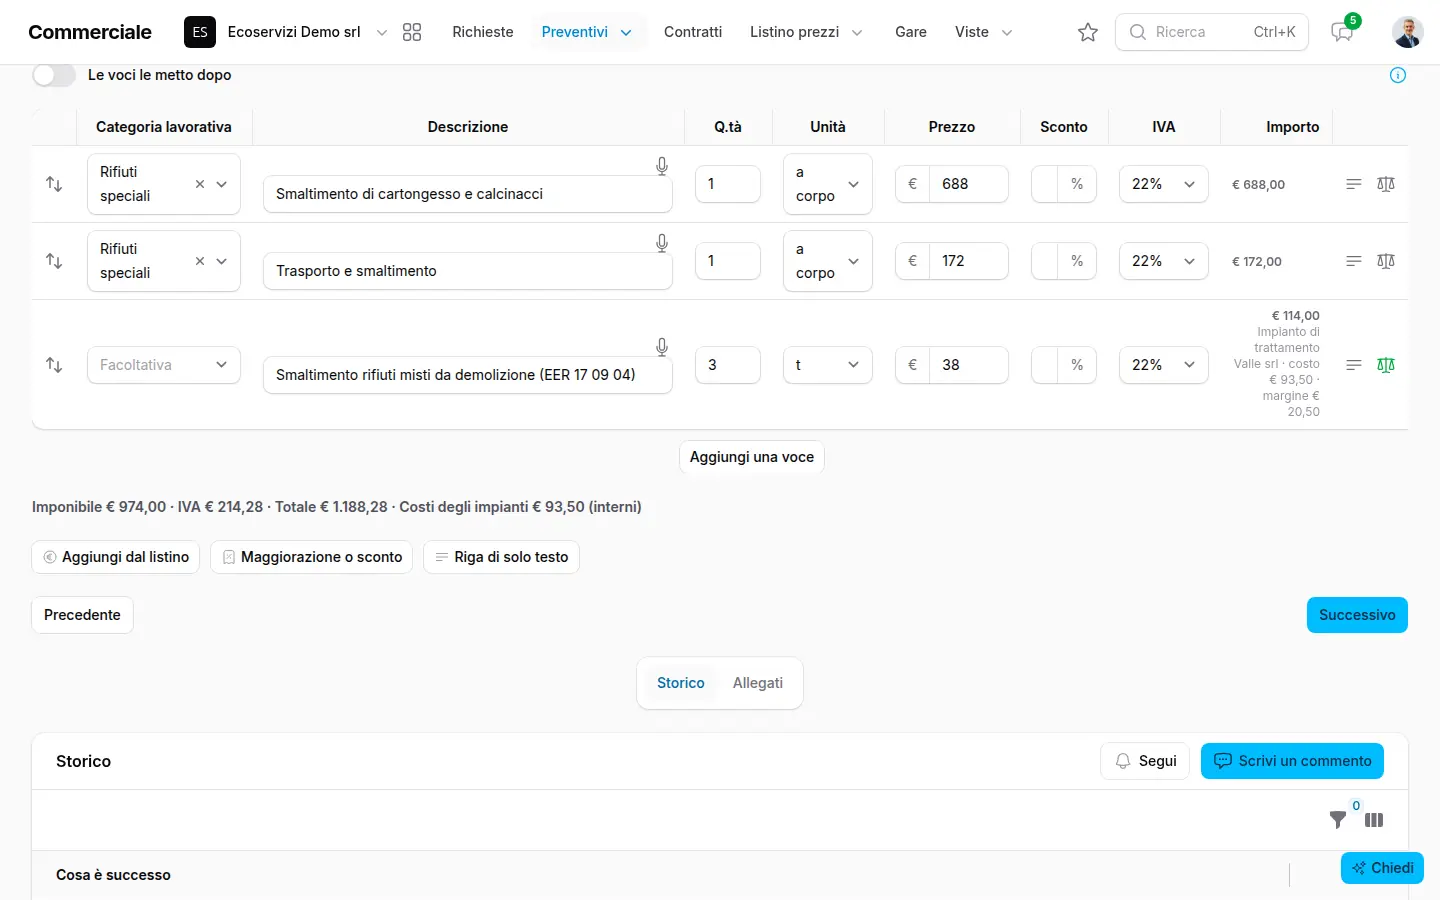The image size is (1440, 900).
Task: Open the Chiedi assistant button
Action: [1382, 868]
